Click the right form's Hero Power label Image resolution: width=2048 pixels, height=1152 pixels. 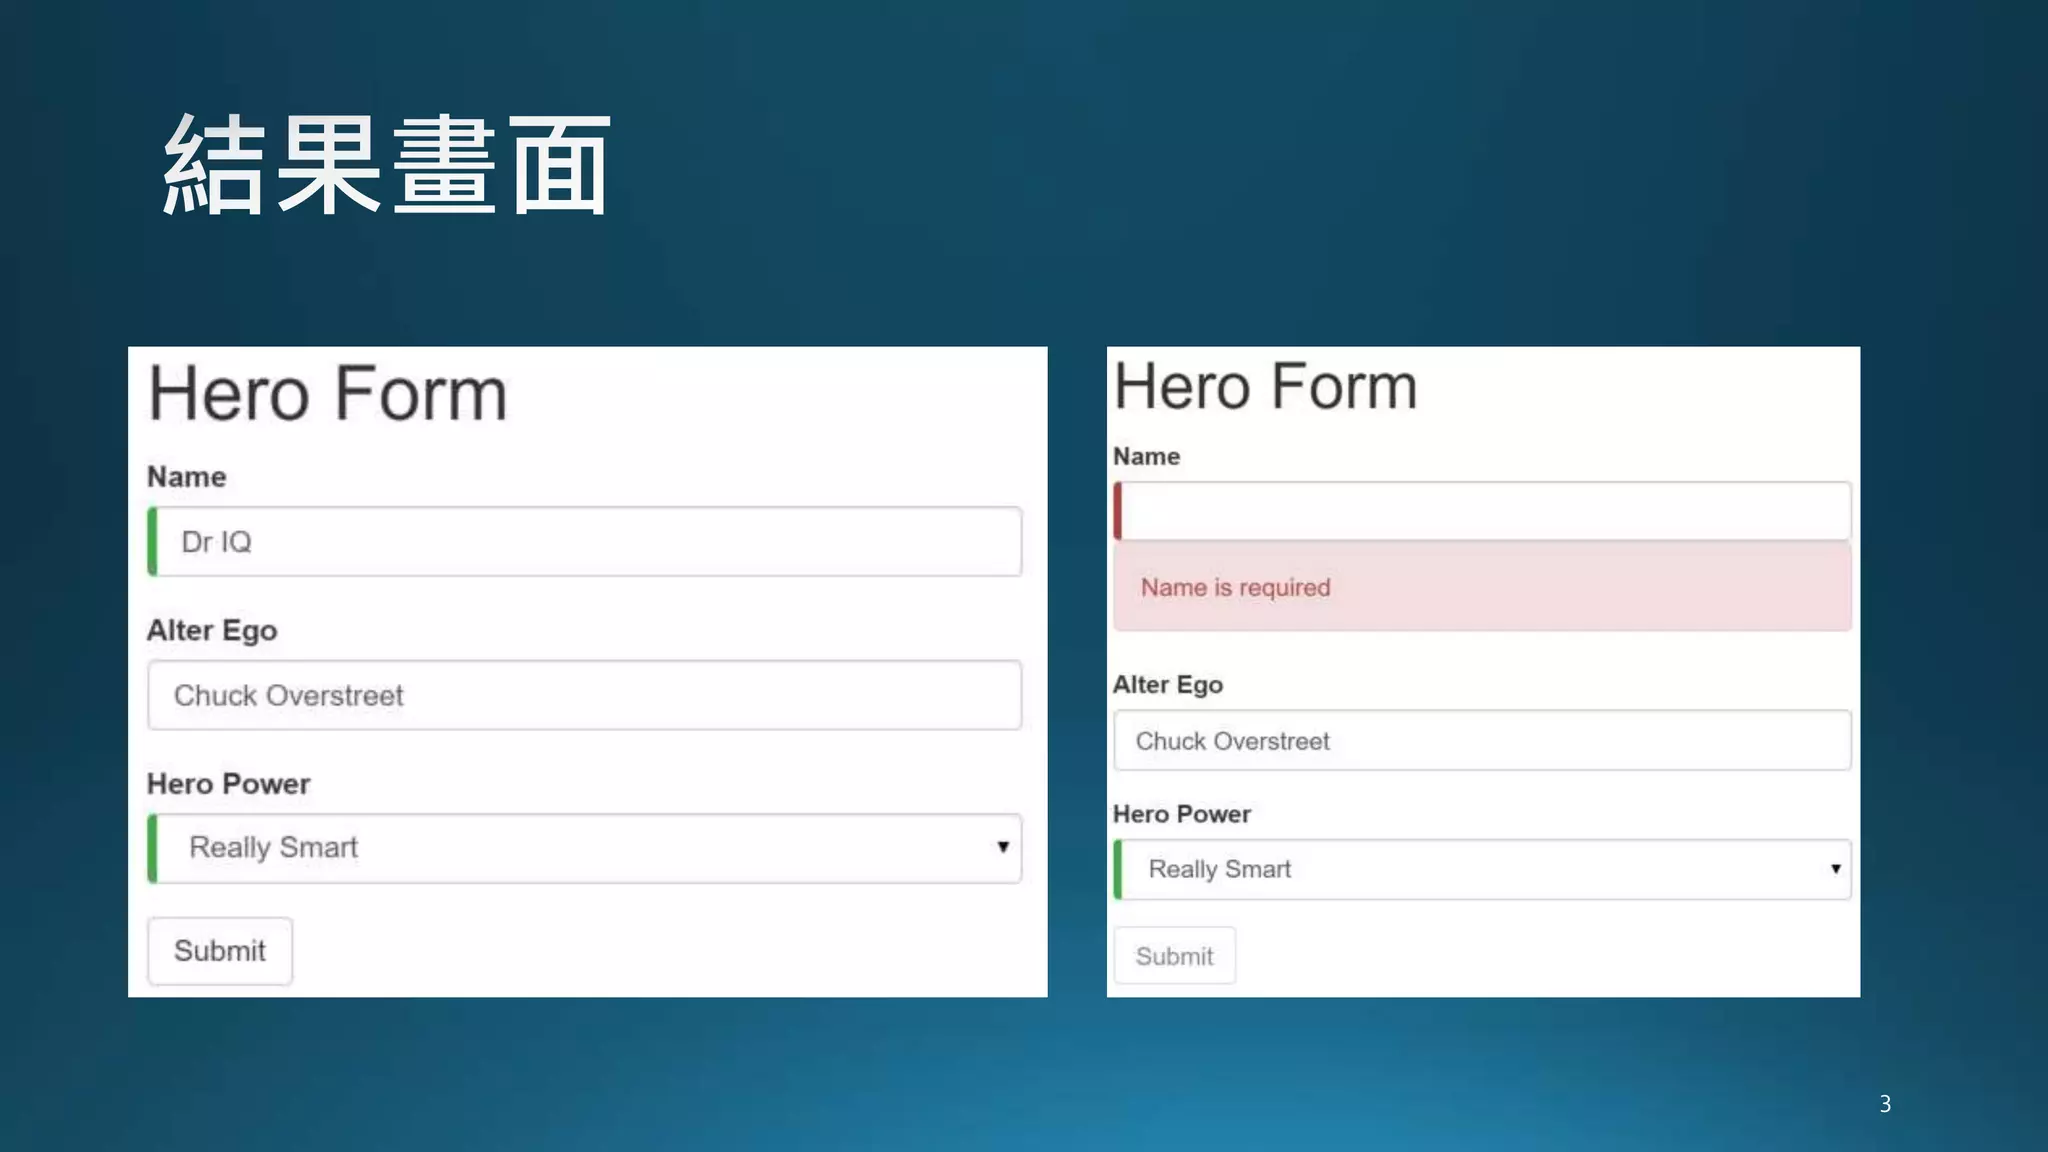tap(1182, 814)
